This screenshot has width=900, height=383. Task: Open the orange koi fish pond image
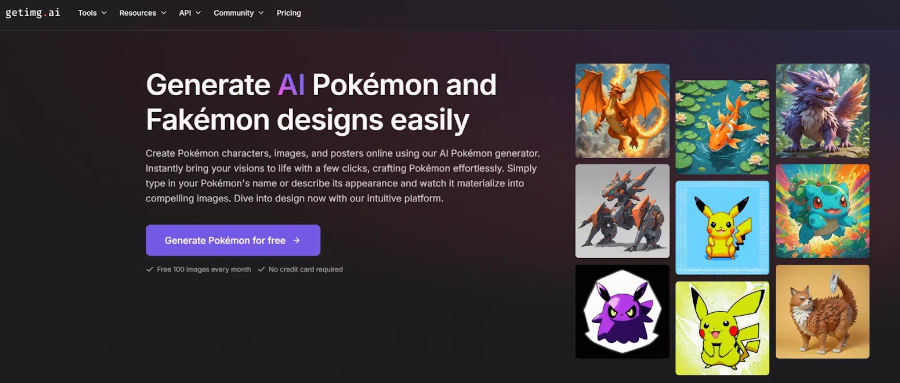[722, 127]
